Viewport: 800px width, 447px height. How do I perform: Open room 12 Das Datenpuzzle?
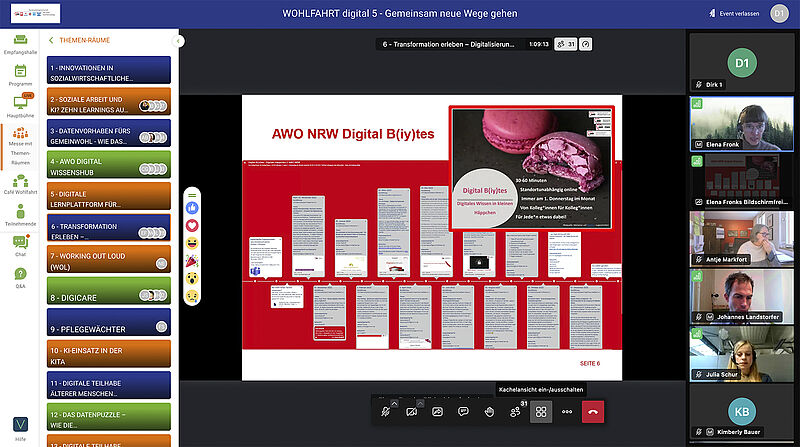(x=109, y=417)
